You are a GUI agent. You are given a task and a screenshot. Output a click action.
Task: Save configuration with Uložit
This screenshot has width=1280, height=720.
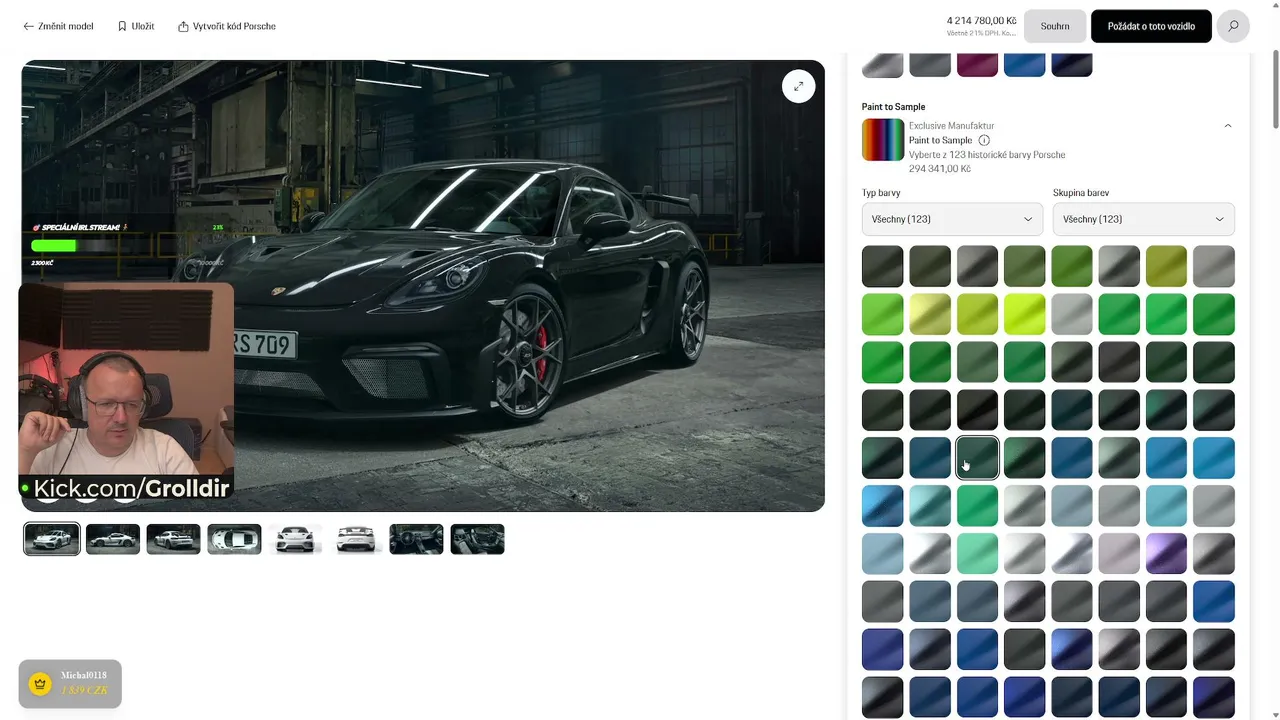[x=136, y=26]
